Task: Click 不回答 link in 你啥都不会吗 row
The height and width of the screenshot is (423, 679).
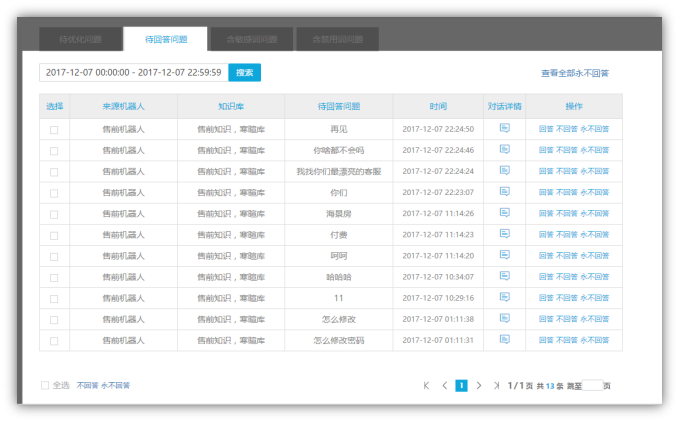Action: [x=567, y=150]
